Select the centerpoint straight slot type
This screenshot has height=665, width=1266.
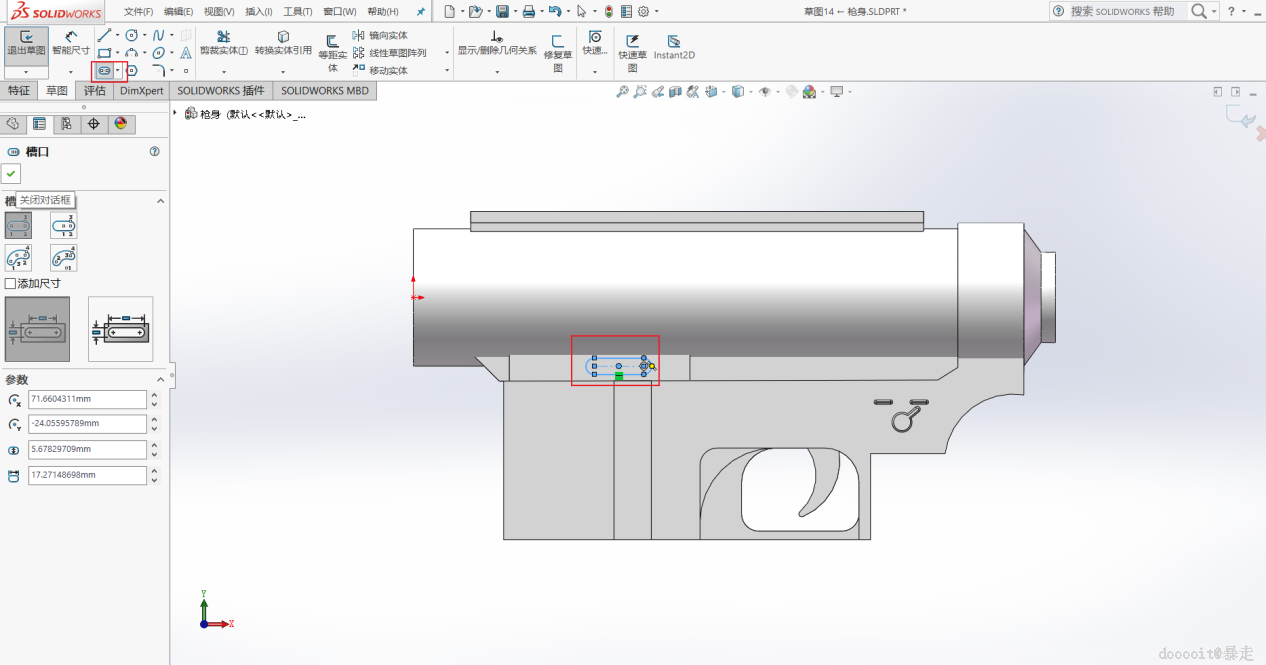[64, 225]
